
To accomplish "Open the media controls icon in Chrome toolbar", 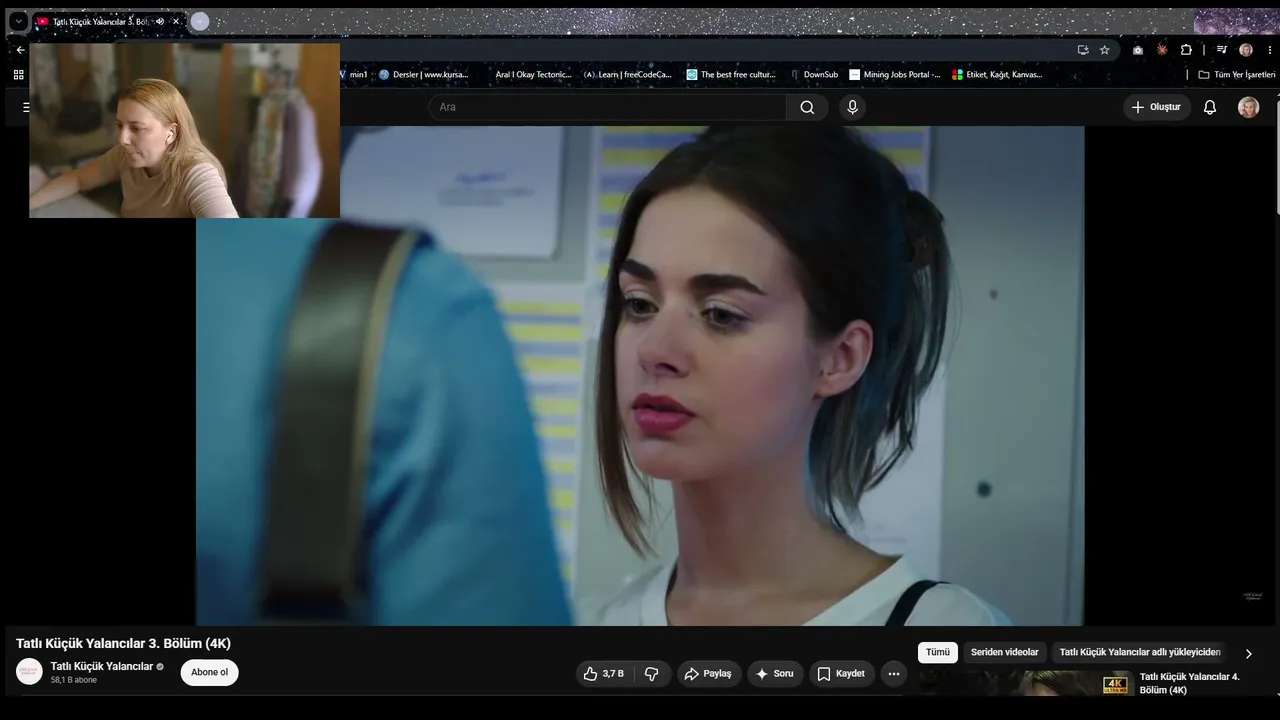I will click(x=1222, y=50).
